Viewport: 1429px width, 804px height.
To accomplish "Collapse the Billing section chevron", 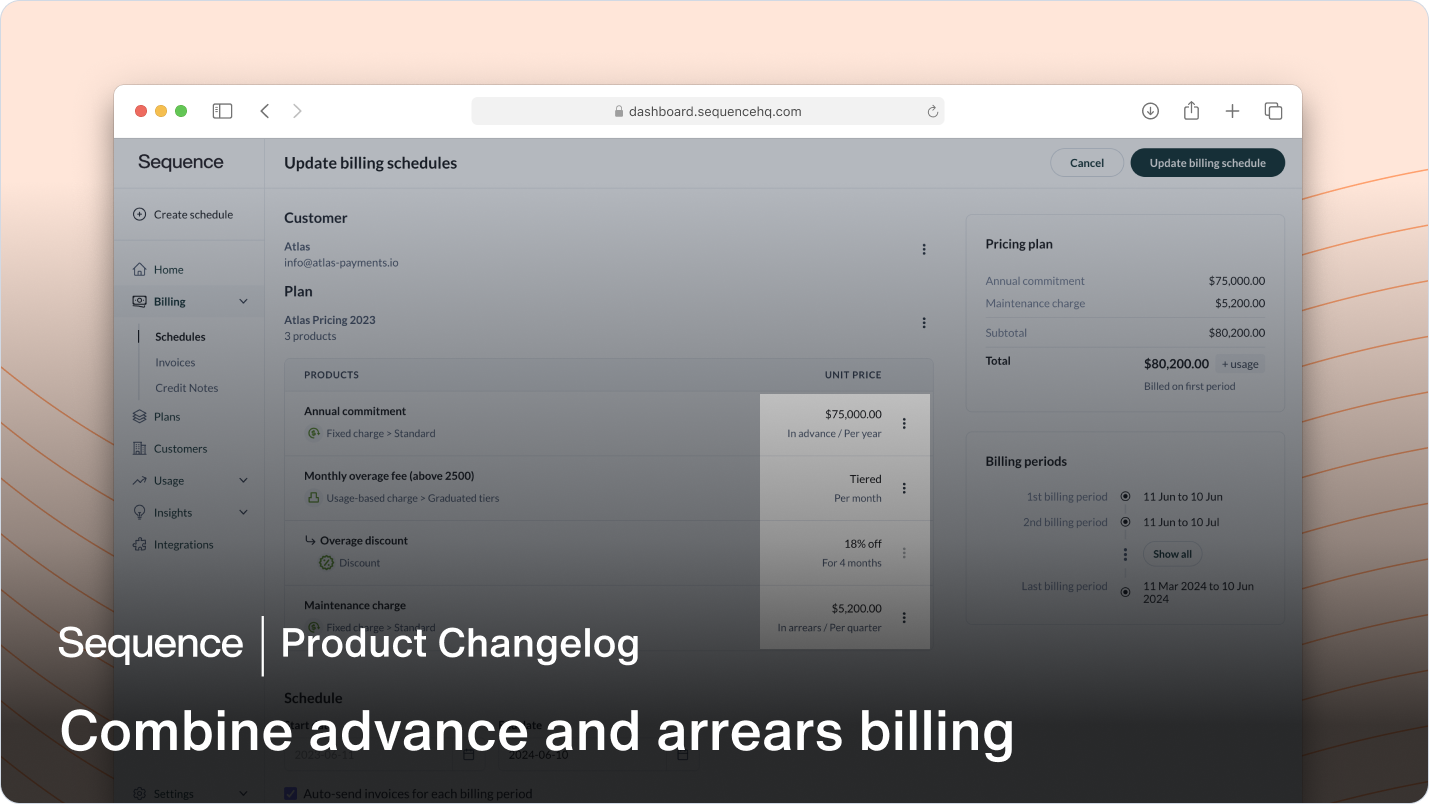I will (243, 301).
